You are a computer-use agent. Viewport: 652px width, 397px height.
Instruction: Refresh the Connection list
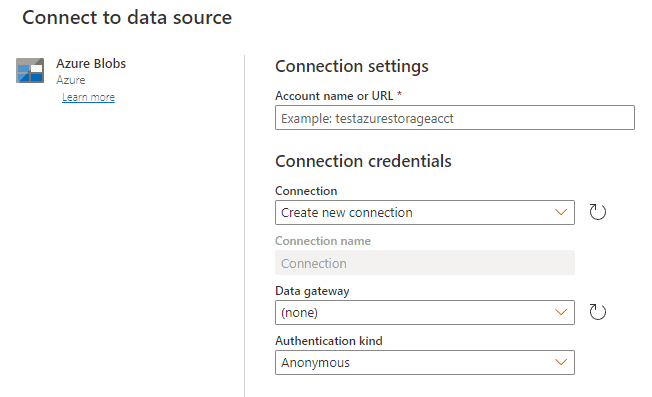[598, 212]
